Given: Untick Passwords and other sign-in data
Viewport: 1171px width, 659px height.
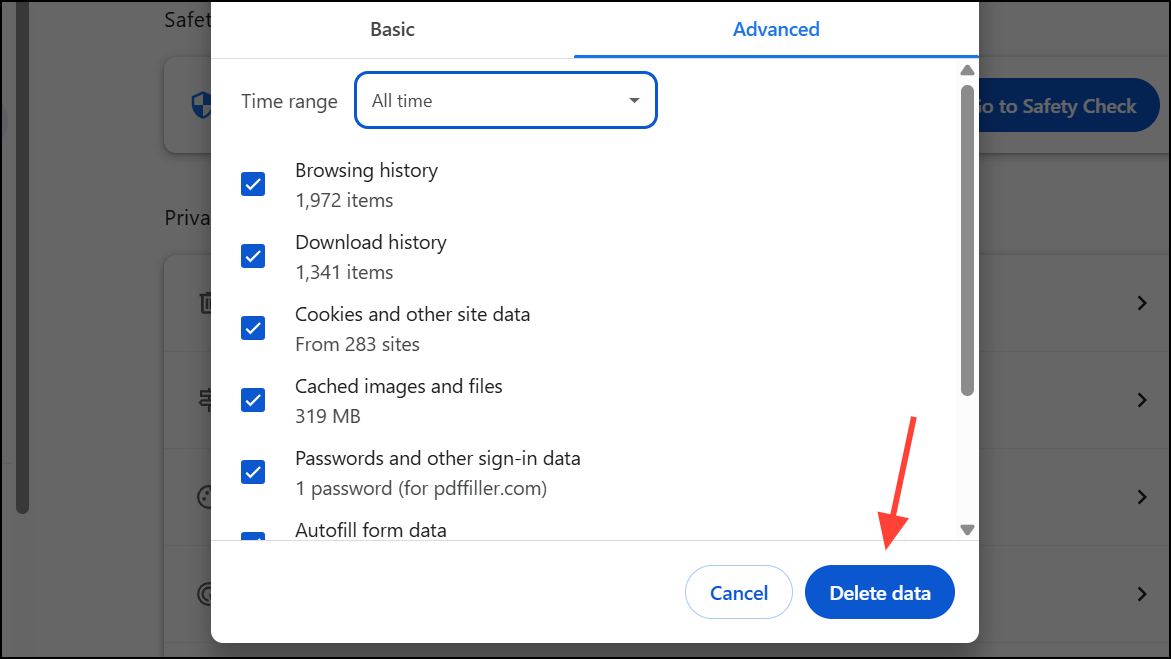Looking at the screenshot, I should click(x=253, y=472).
